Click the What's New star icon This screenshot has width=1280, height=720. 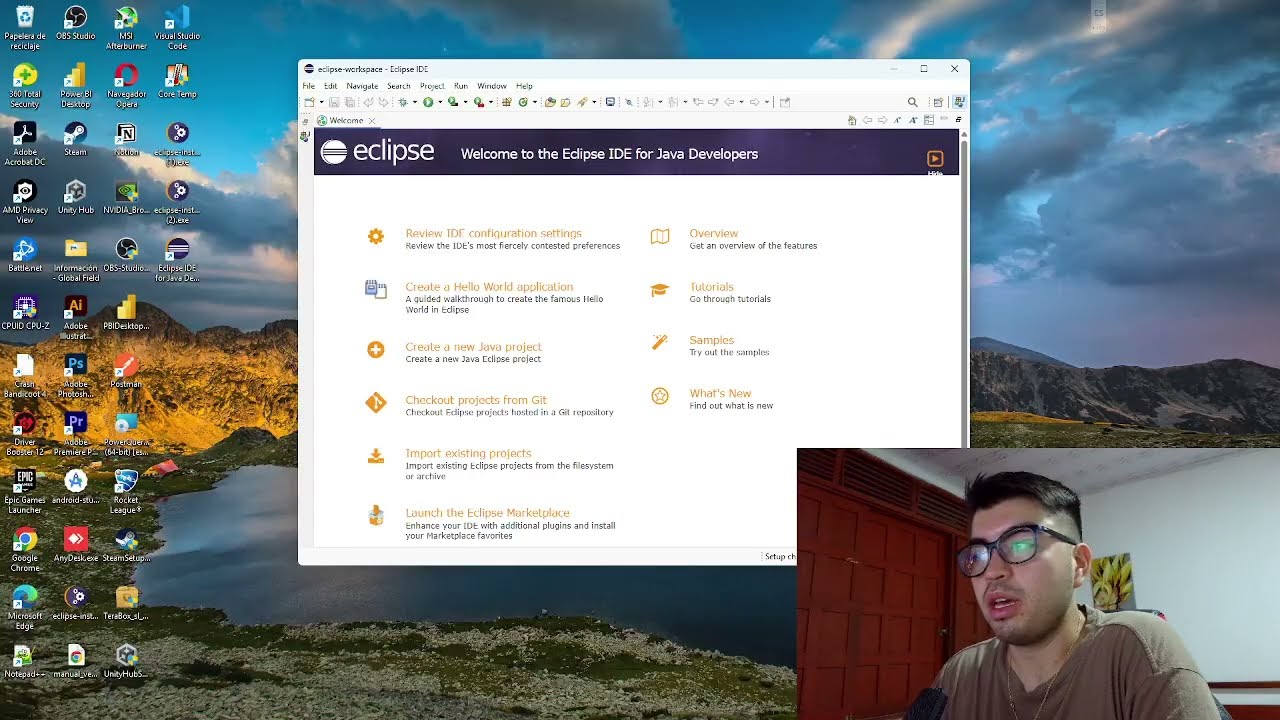(x=660, y=396)
